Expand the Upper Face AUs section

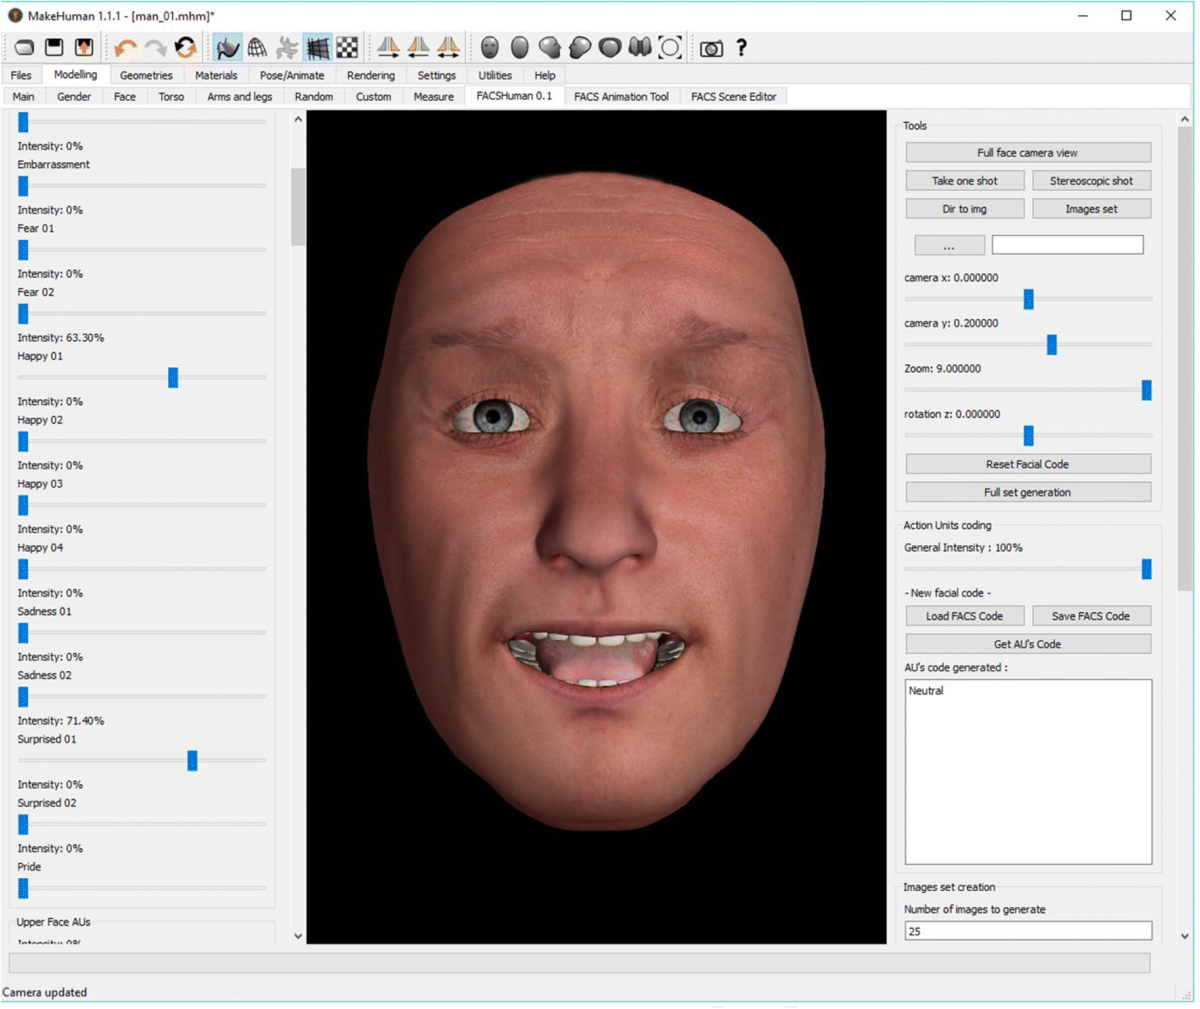pyautogui.click(x=54, y=922)
